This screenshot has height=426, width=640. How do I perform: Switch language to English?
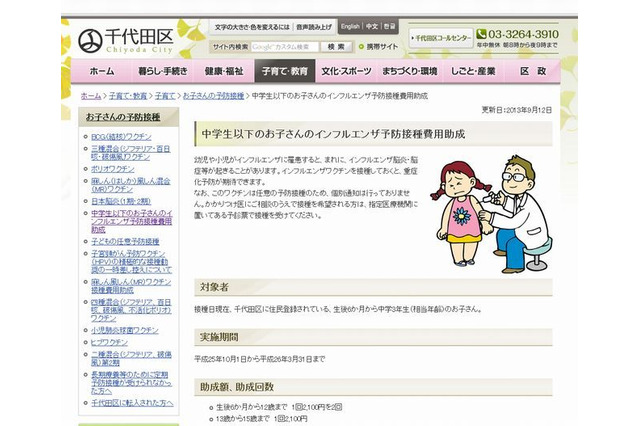[x=350, y=27]
